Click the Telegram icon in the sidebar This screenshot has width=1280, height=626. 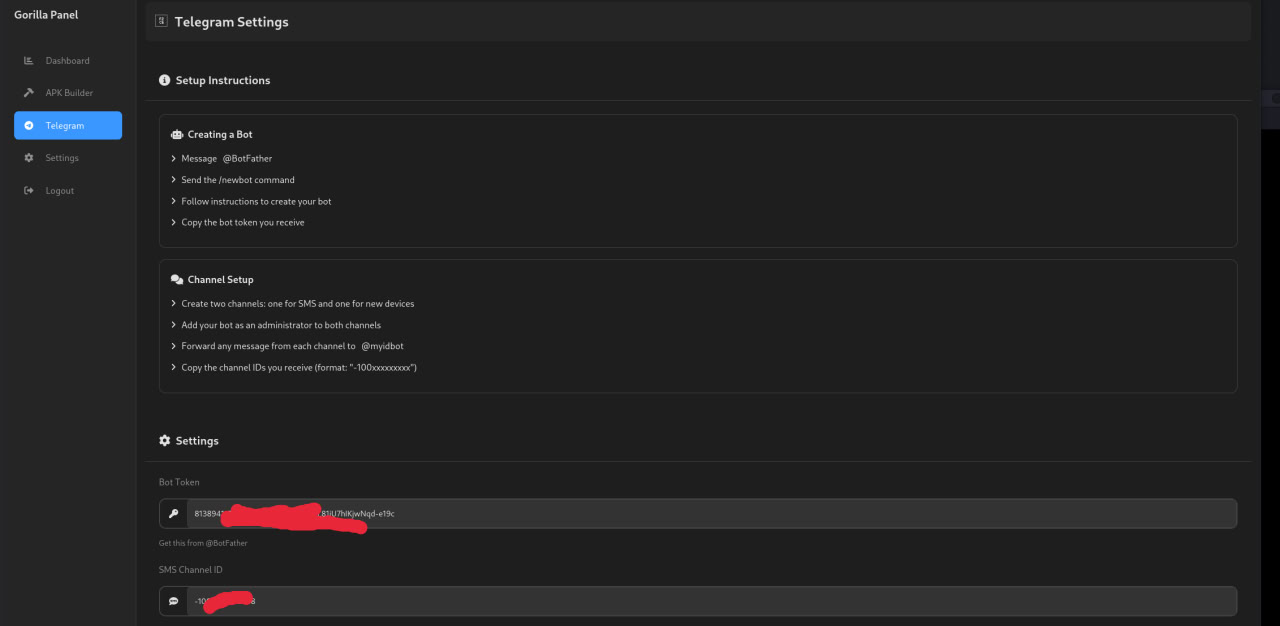(x=29, y=126)
